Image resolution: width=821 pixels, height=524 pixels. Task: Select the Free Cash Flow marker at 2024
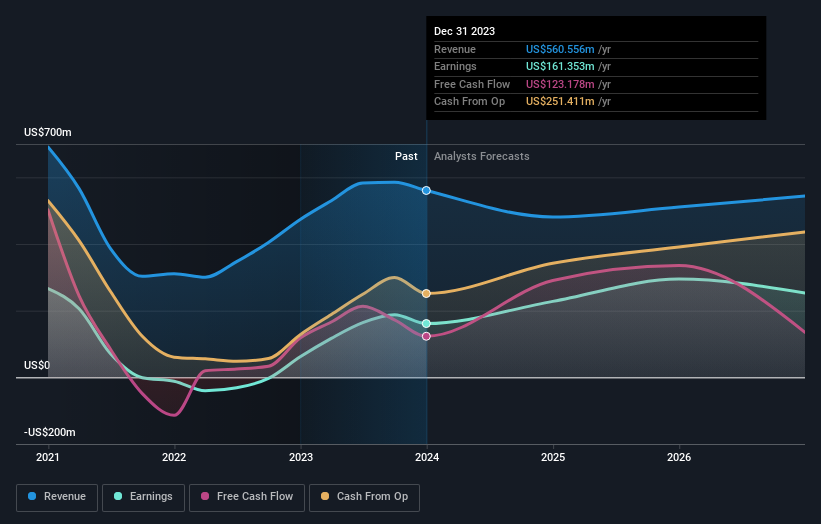click(426, 336)
